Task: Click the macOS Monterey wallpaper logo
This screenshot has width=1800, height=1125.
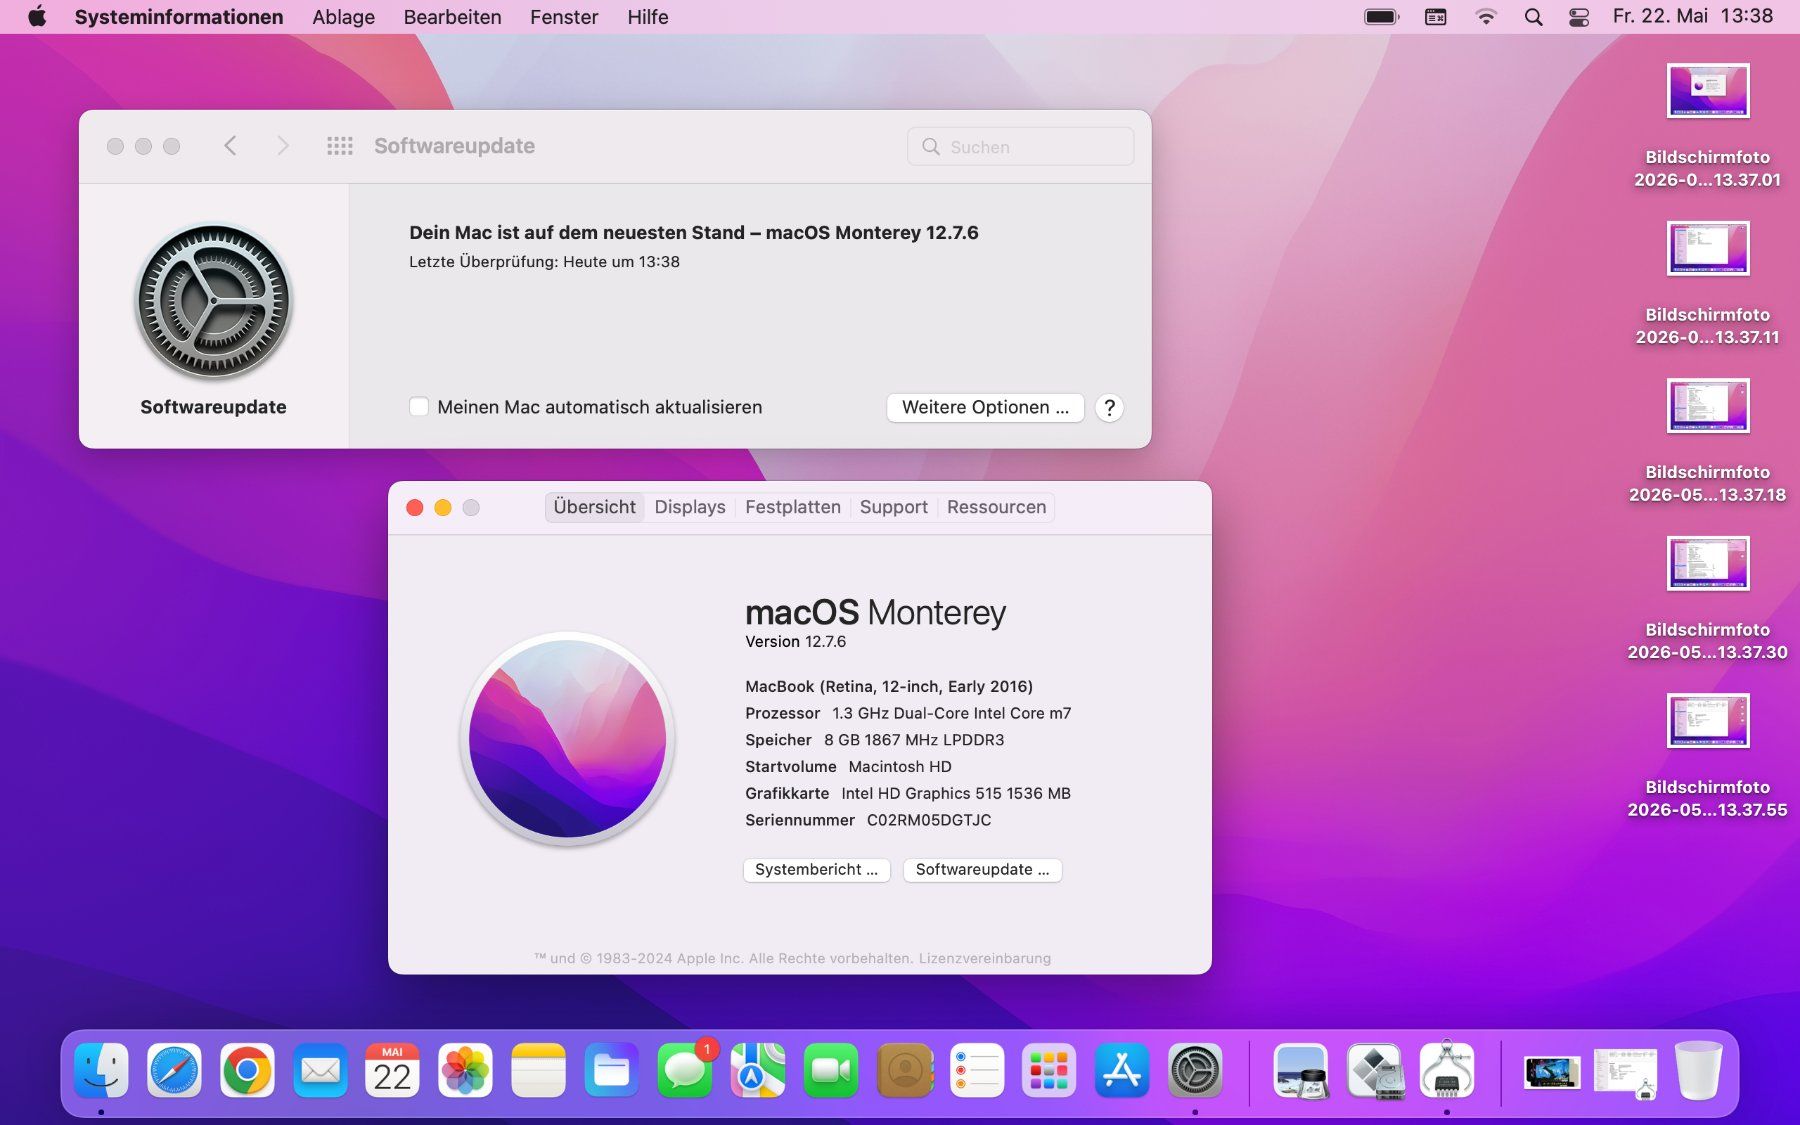Action: click(567, 740)
